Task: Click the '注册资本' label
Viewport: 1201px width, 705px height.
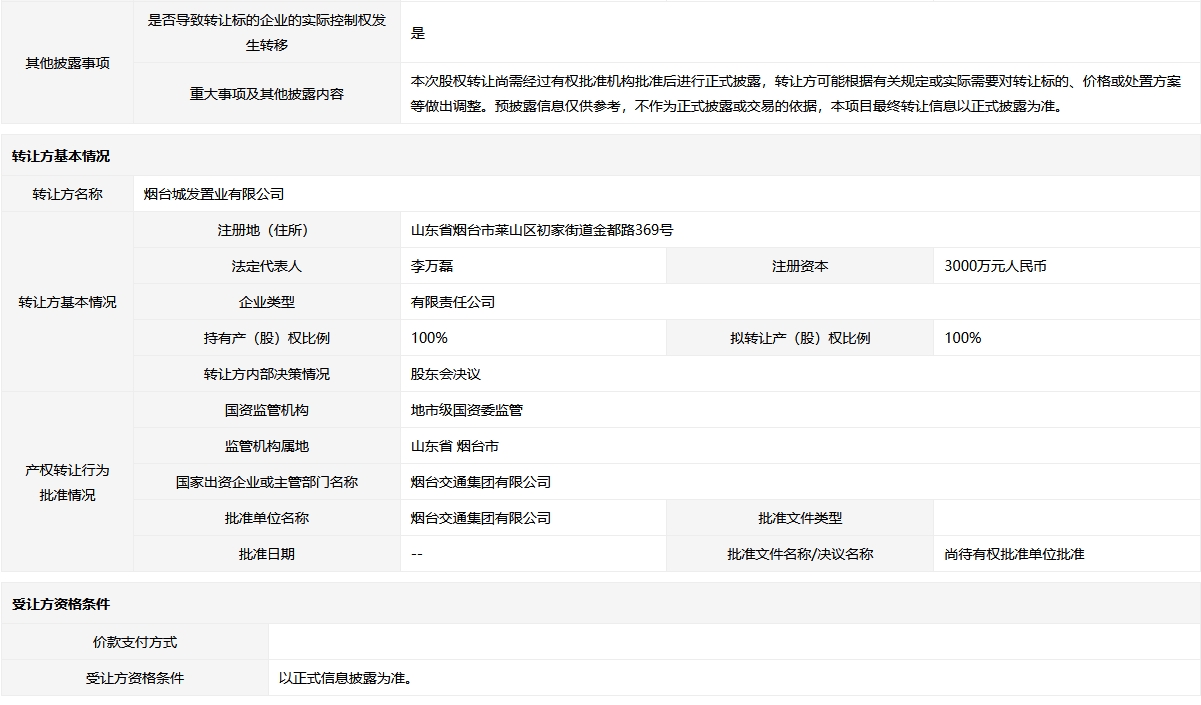Action: (800, 266)
